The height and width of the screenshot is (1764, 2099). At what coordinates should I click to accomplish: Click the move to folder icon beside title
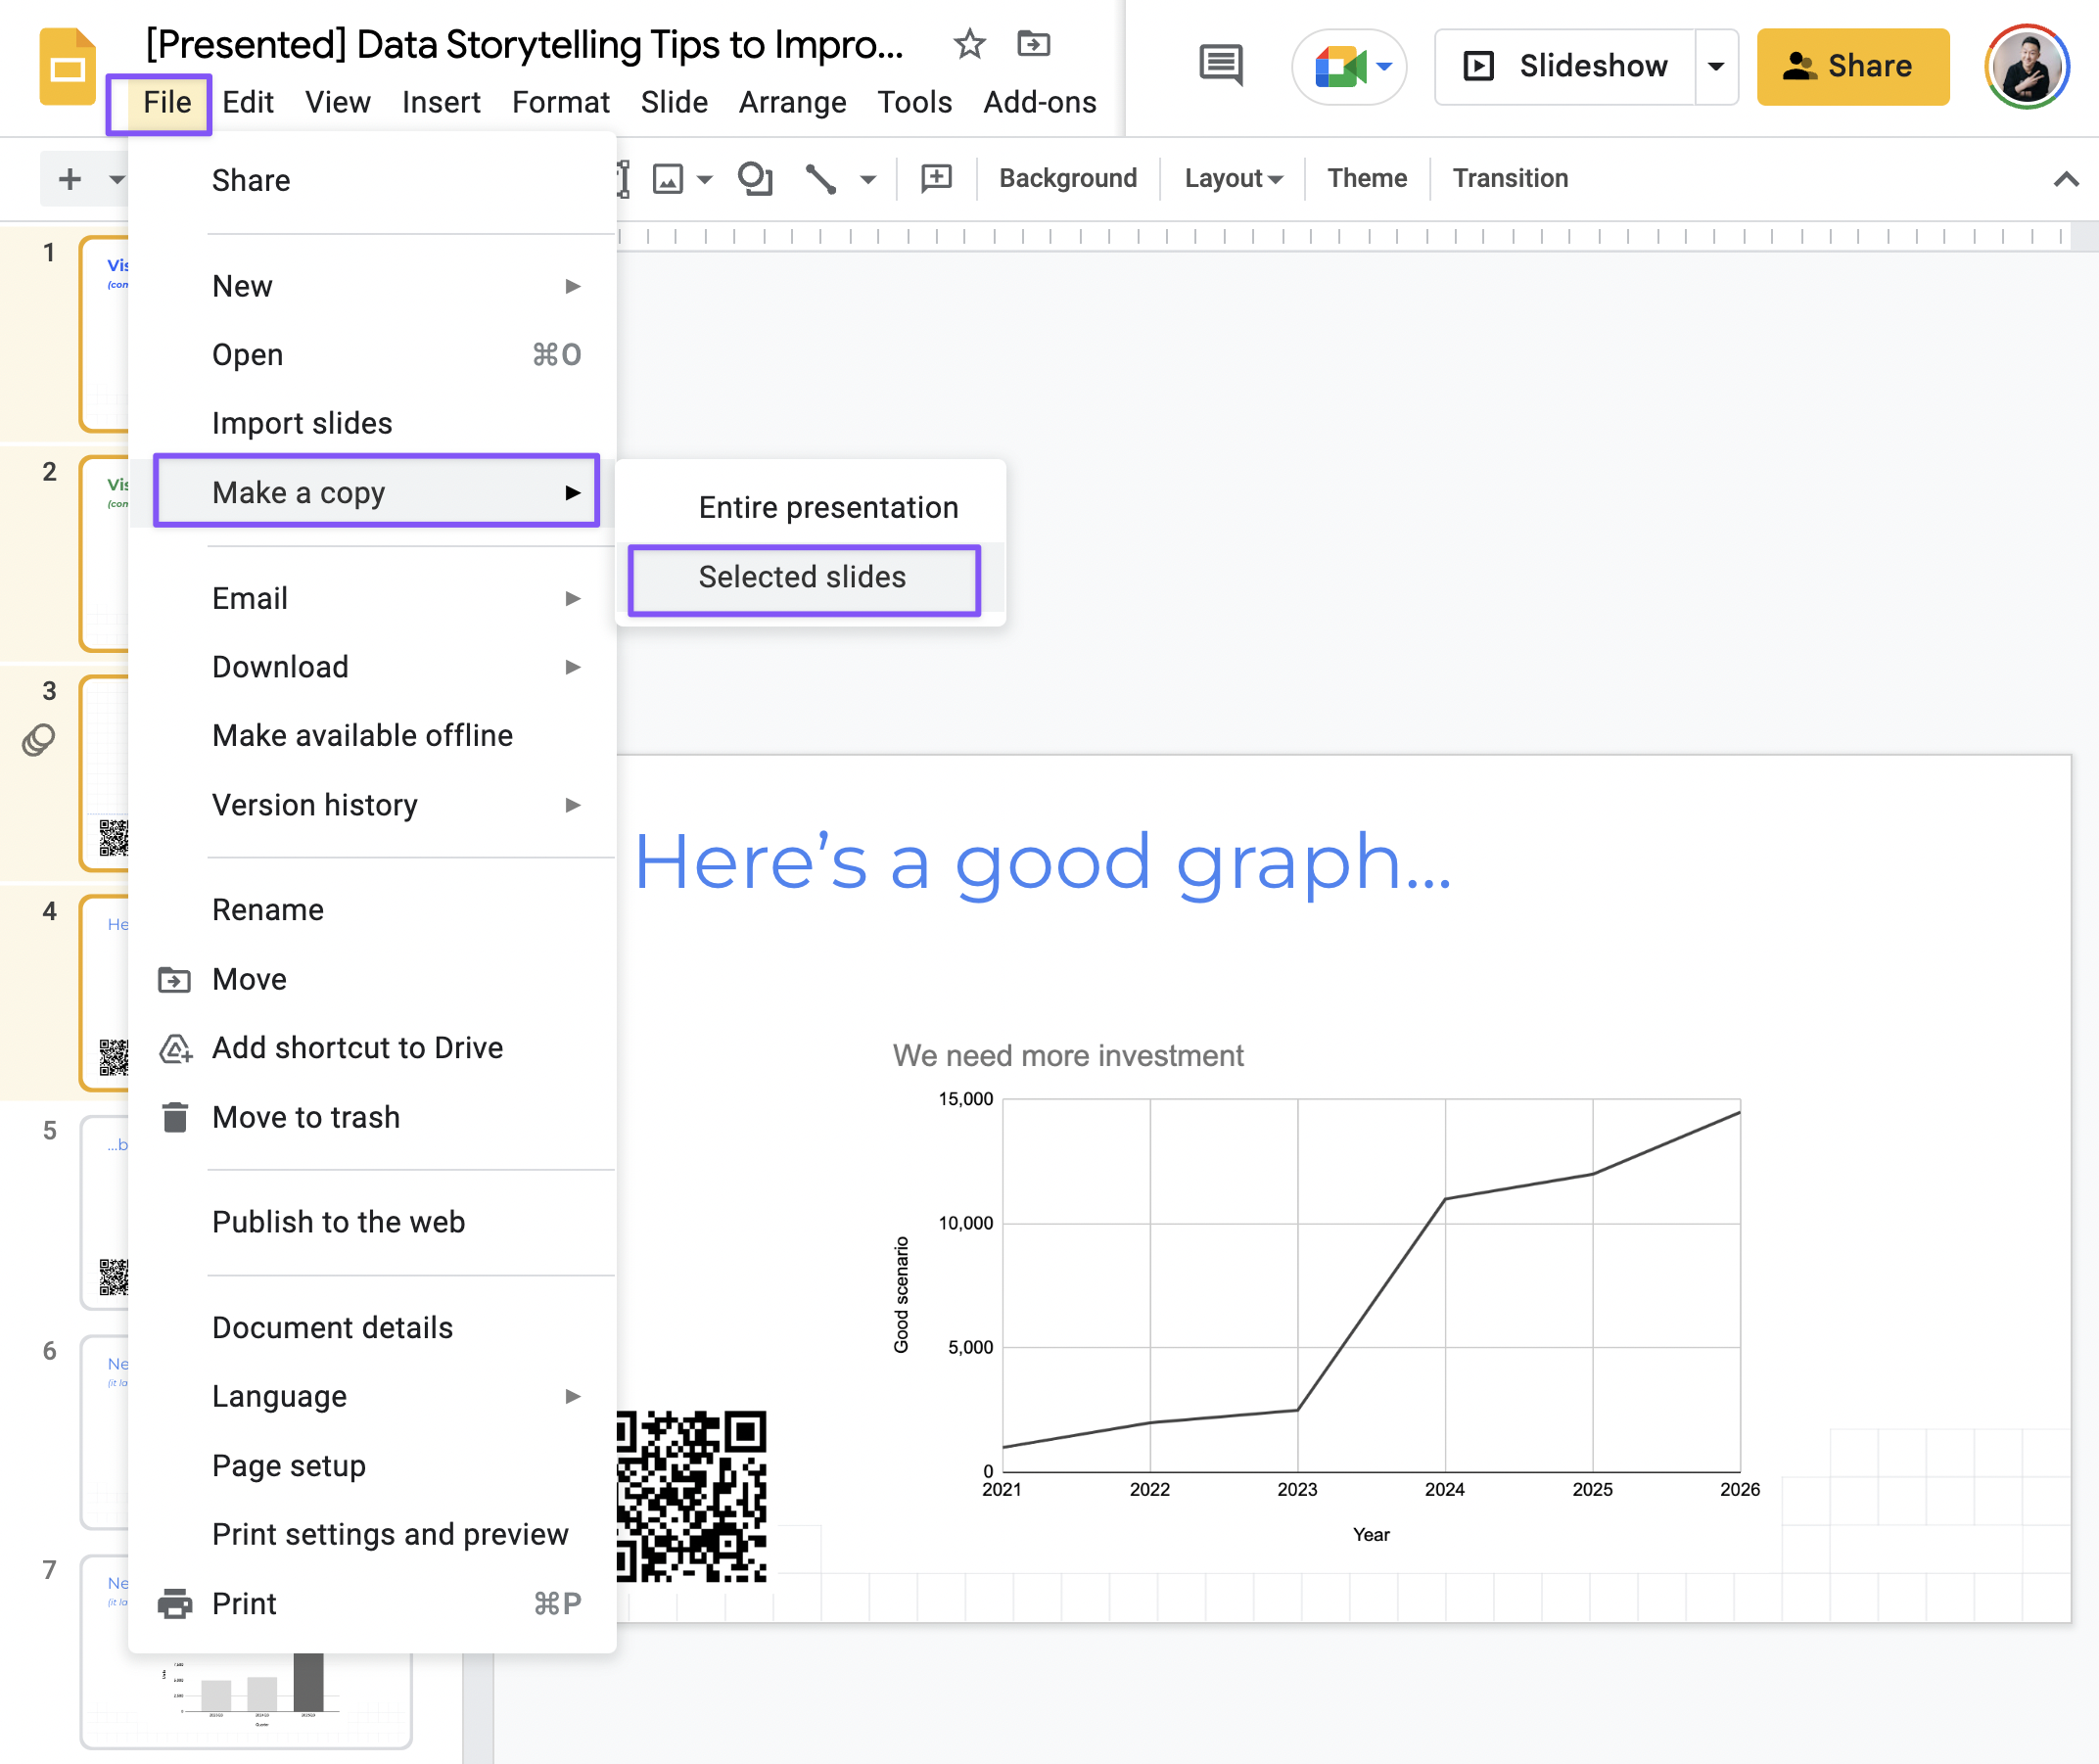click(x=1033, y=44)
